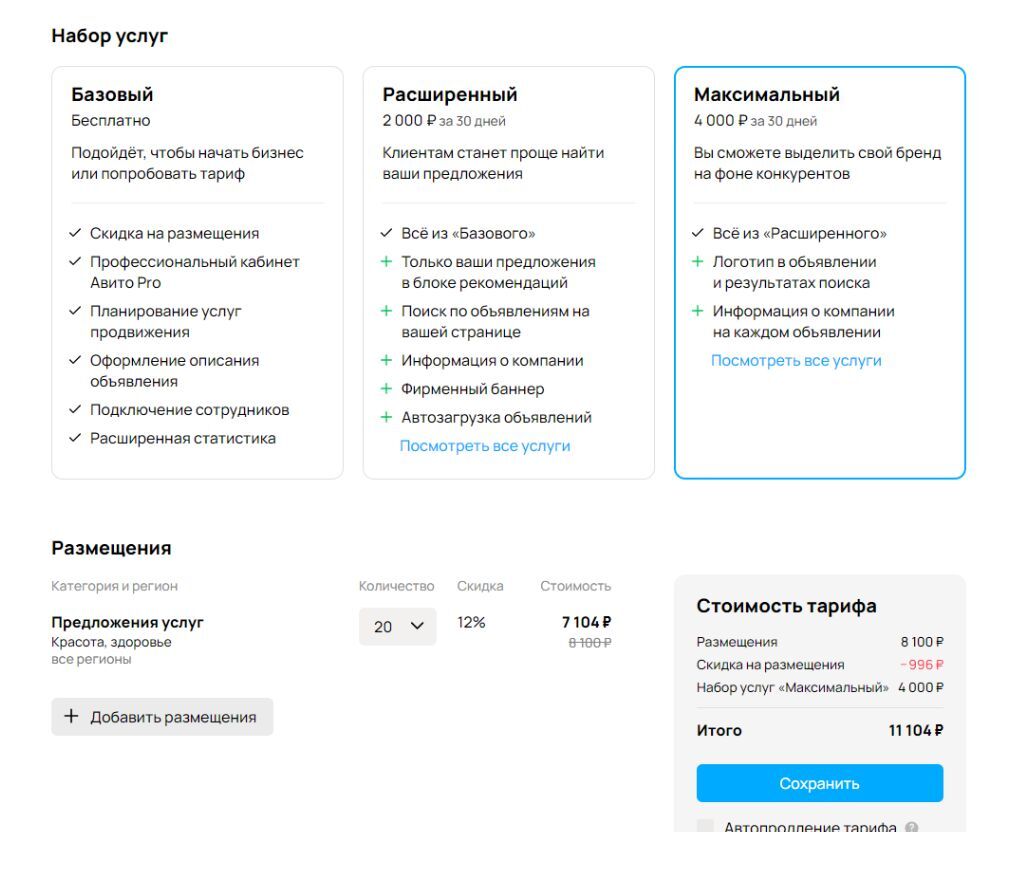
Task: Open the quantity dropdown showing 20
Action: pyautogui.click(x=398, y=627)
